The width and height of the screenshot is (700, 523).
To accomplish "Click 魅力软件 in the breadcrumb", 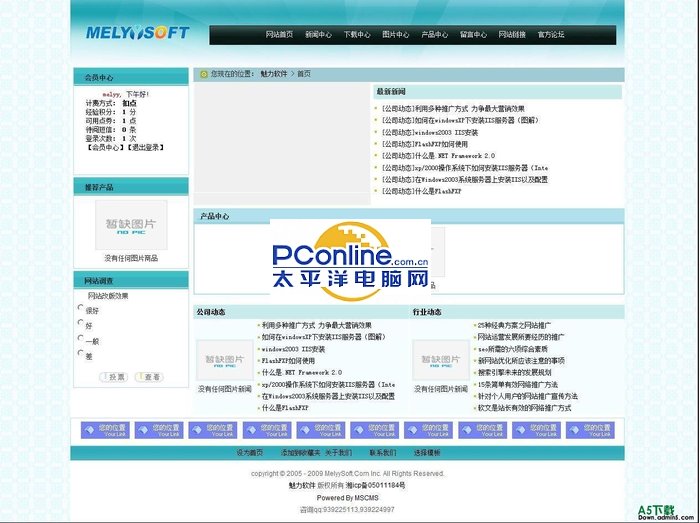I will (x=274, y=74).
